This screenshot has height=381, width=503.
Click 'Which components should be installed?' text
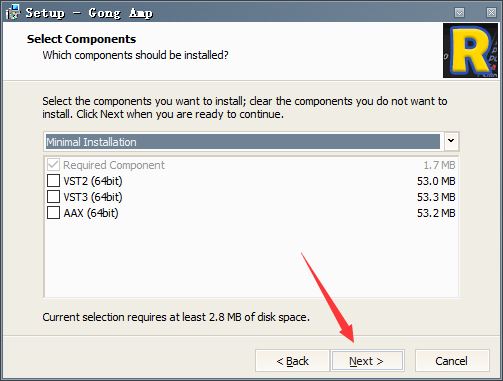[135, 55]
